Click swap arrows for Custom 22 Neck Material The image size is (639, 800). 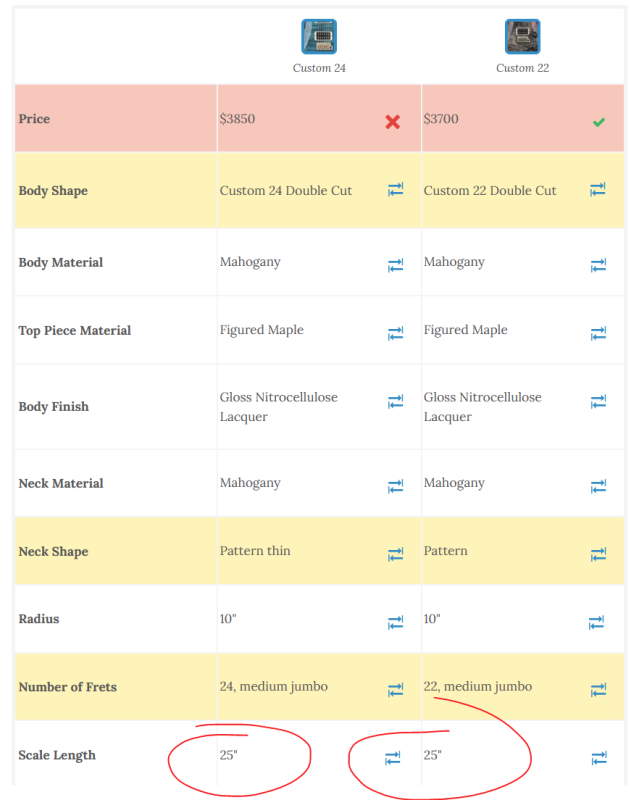598,486
